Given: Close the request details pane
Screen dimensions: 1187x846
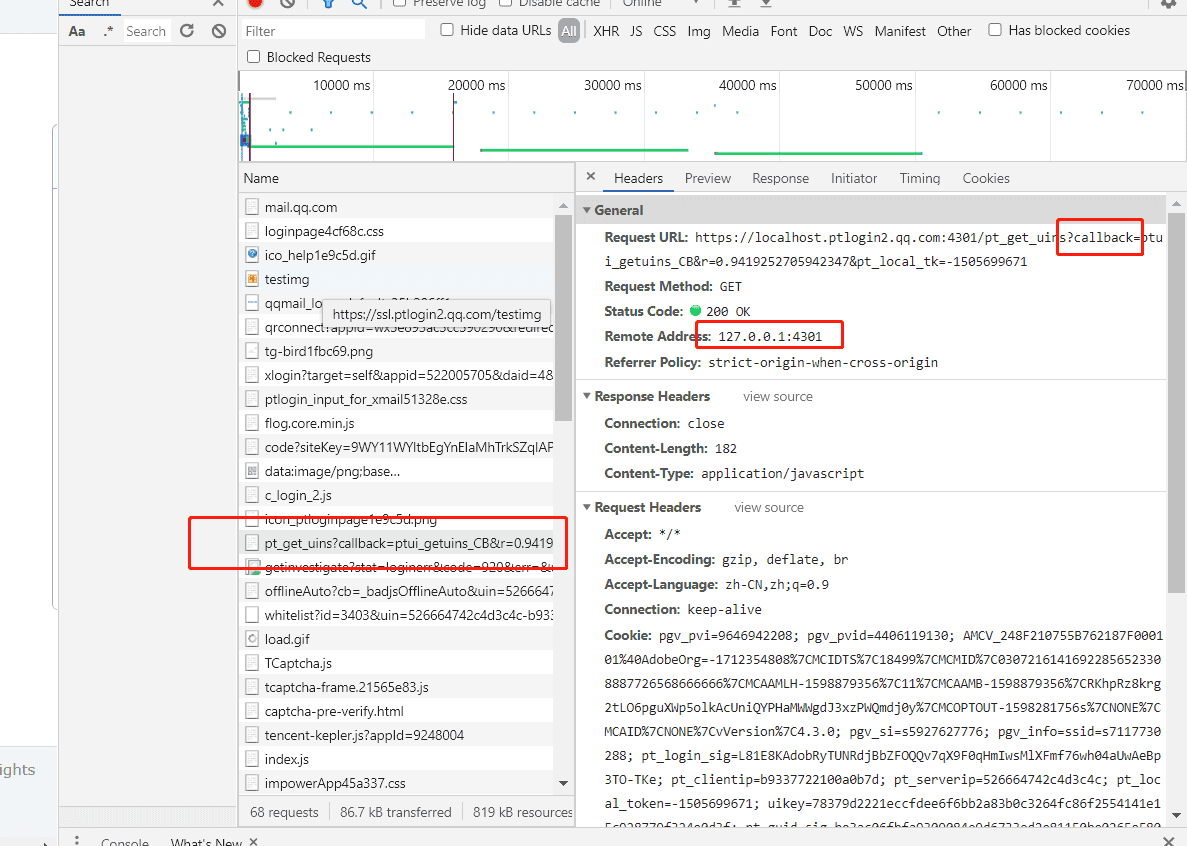Looking at the screenshot, I should (x=591, y=177).
